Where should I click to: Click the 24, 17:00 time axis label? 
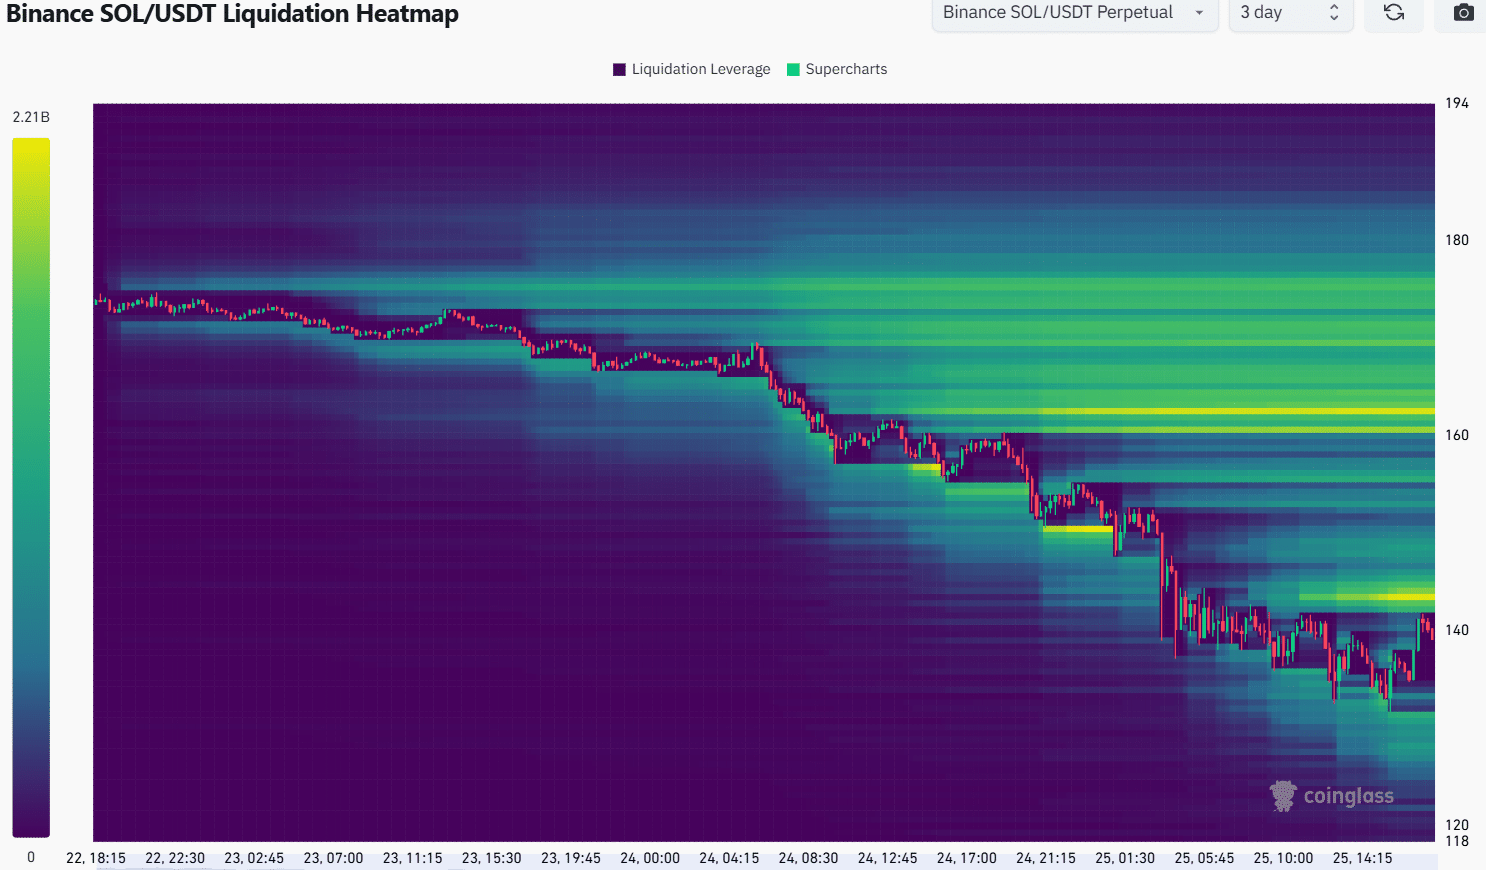pyautogui.click(x=967, y=858)
